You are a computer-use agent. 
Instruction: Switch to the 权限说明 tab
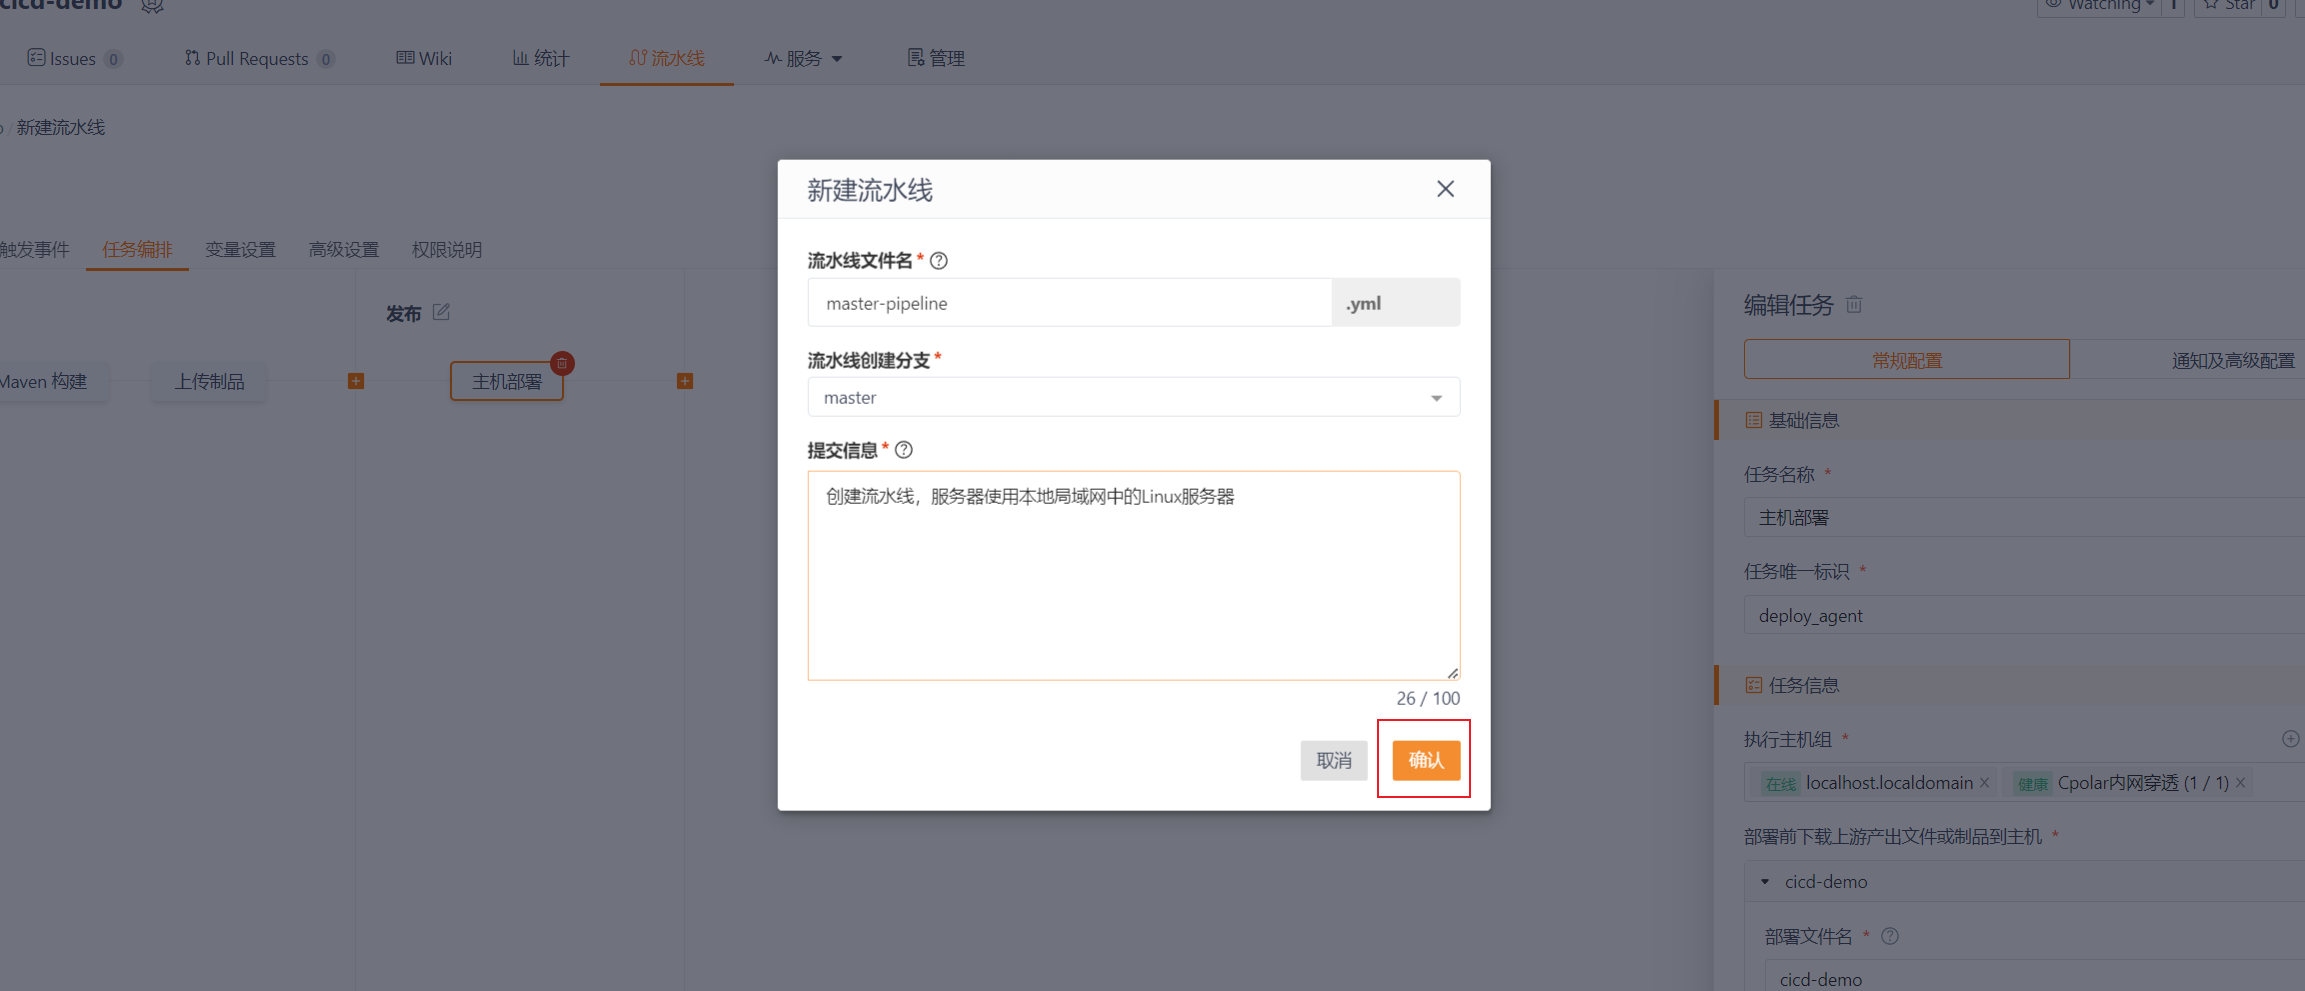point(446,249)
